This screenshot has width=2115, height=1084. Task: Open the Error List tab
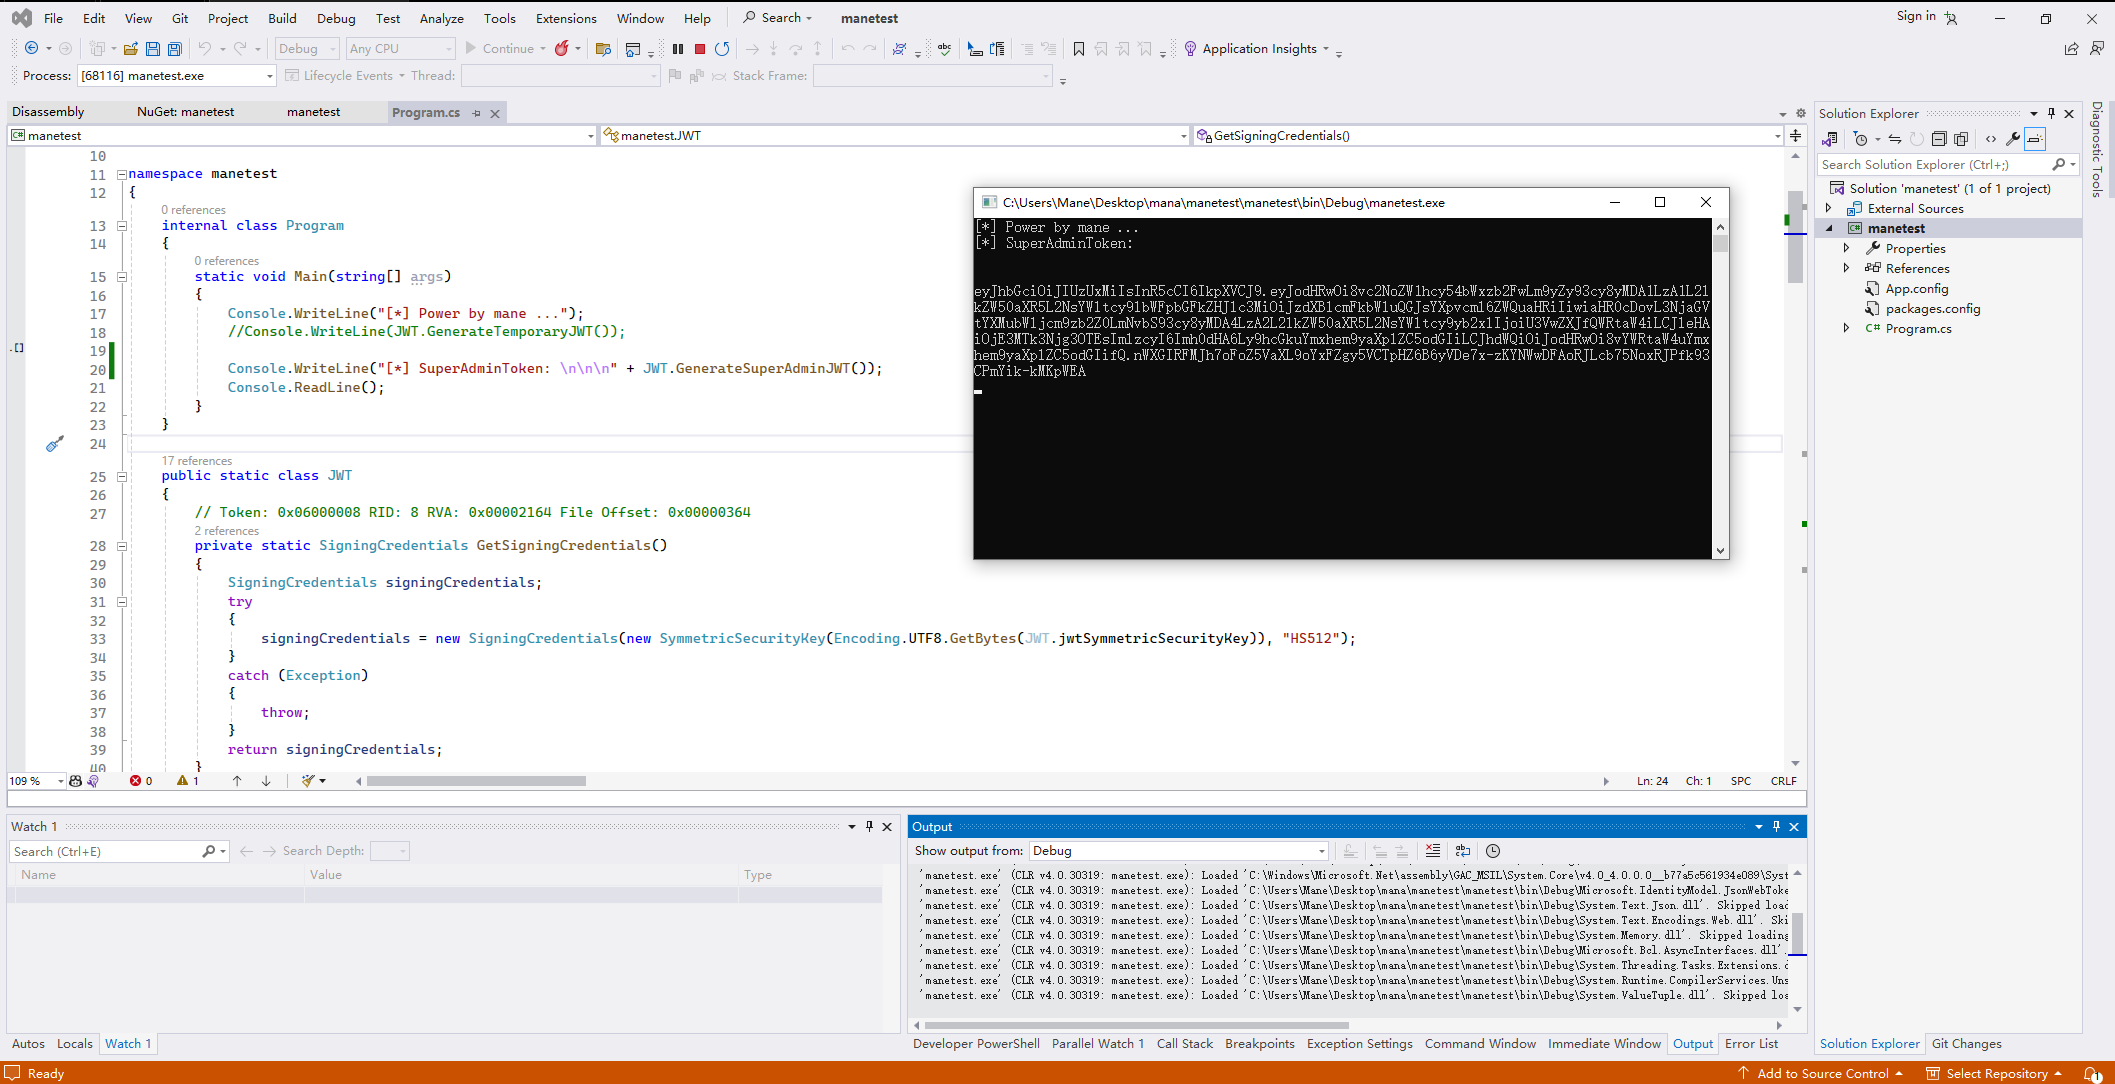pos(1751,1043)
